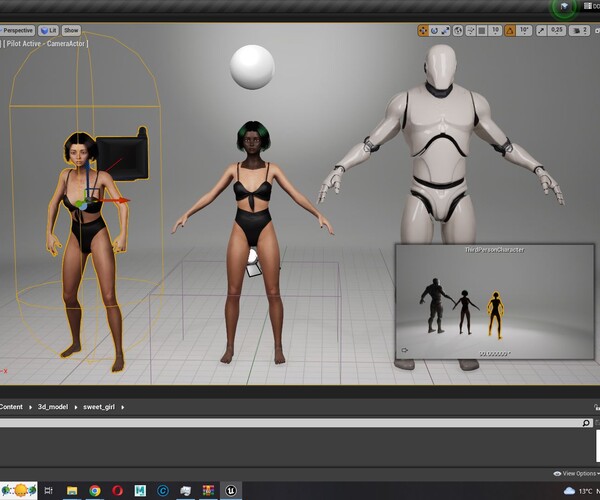Open the View Options menu
The width and height of the screenshot is (600, 500).
576,474
